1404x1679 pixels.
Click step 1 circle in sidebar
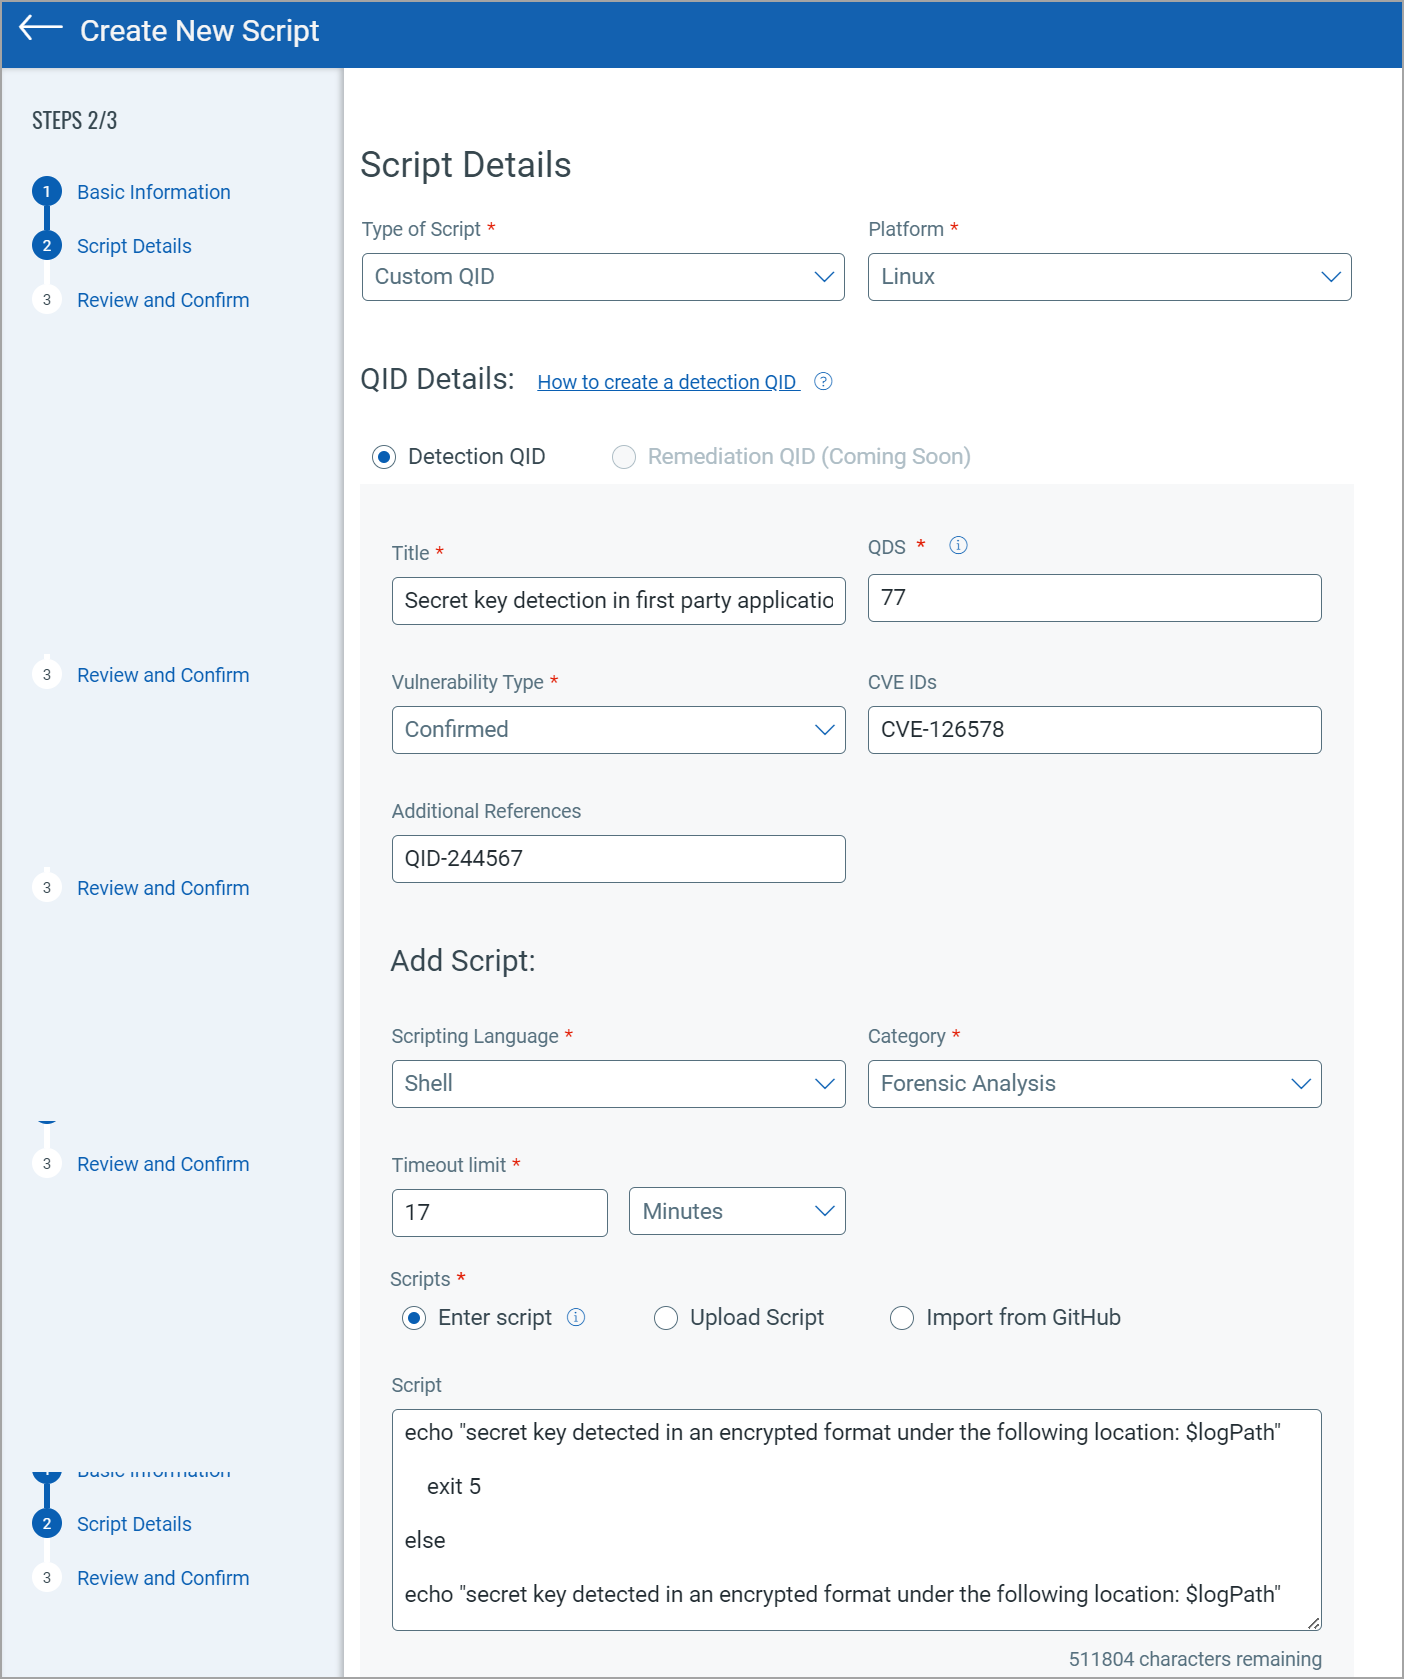(x=46, y=191)
